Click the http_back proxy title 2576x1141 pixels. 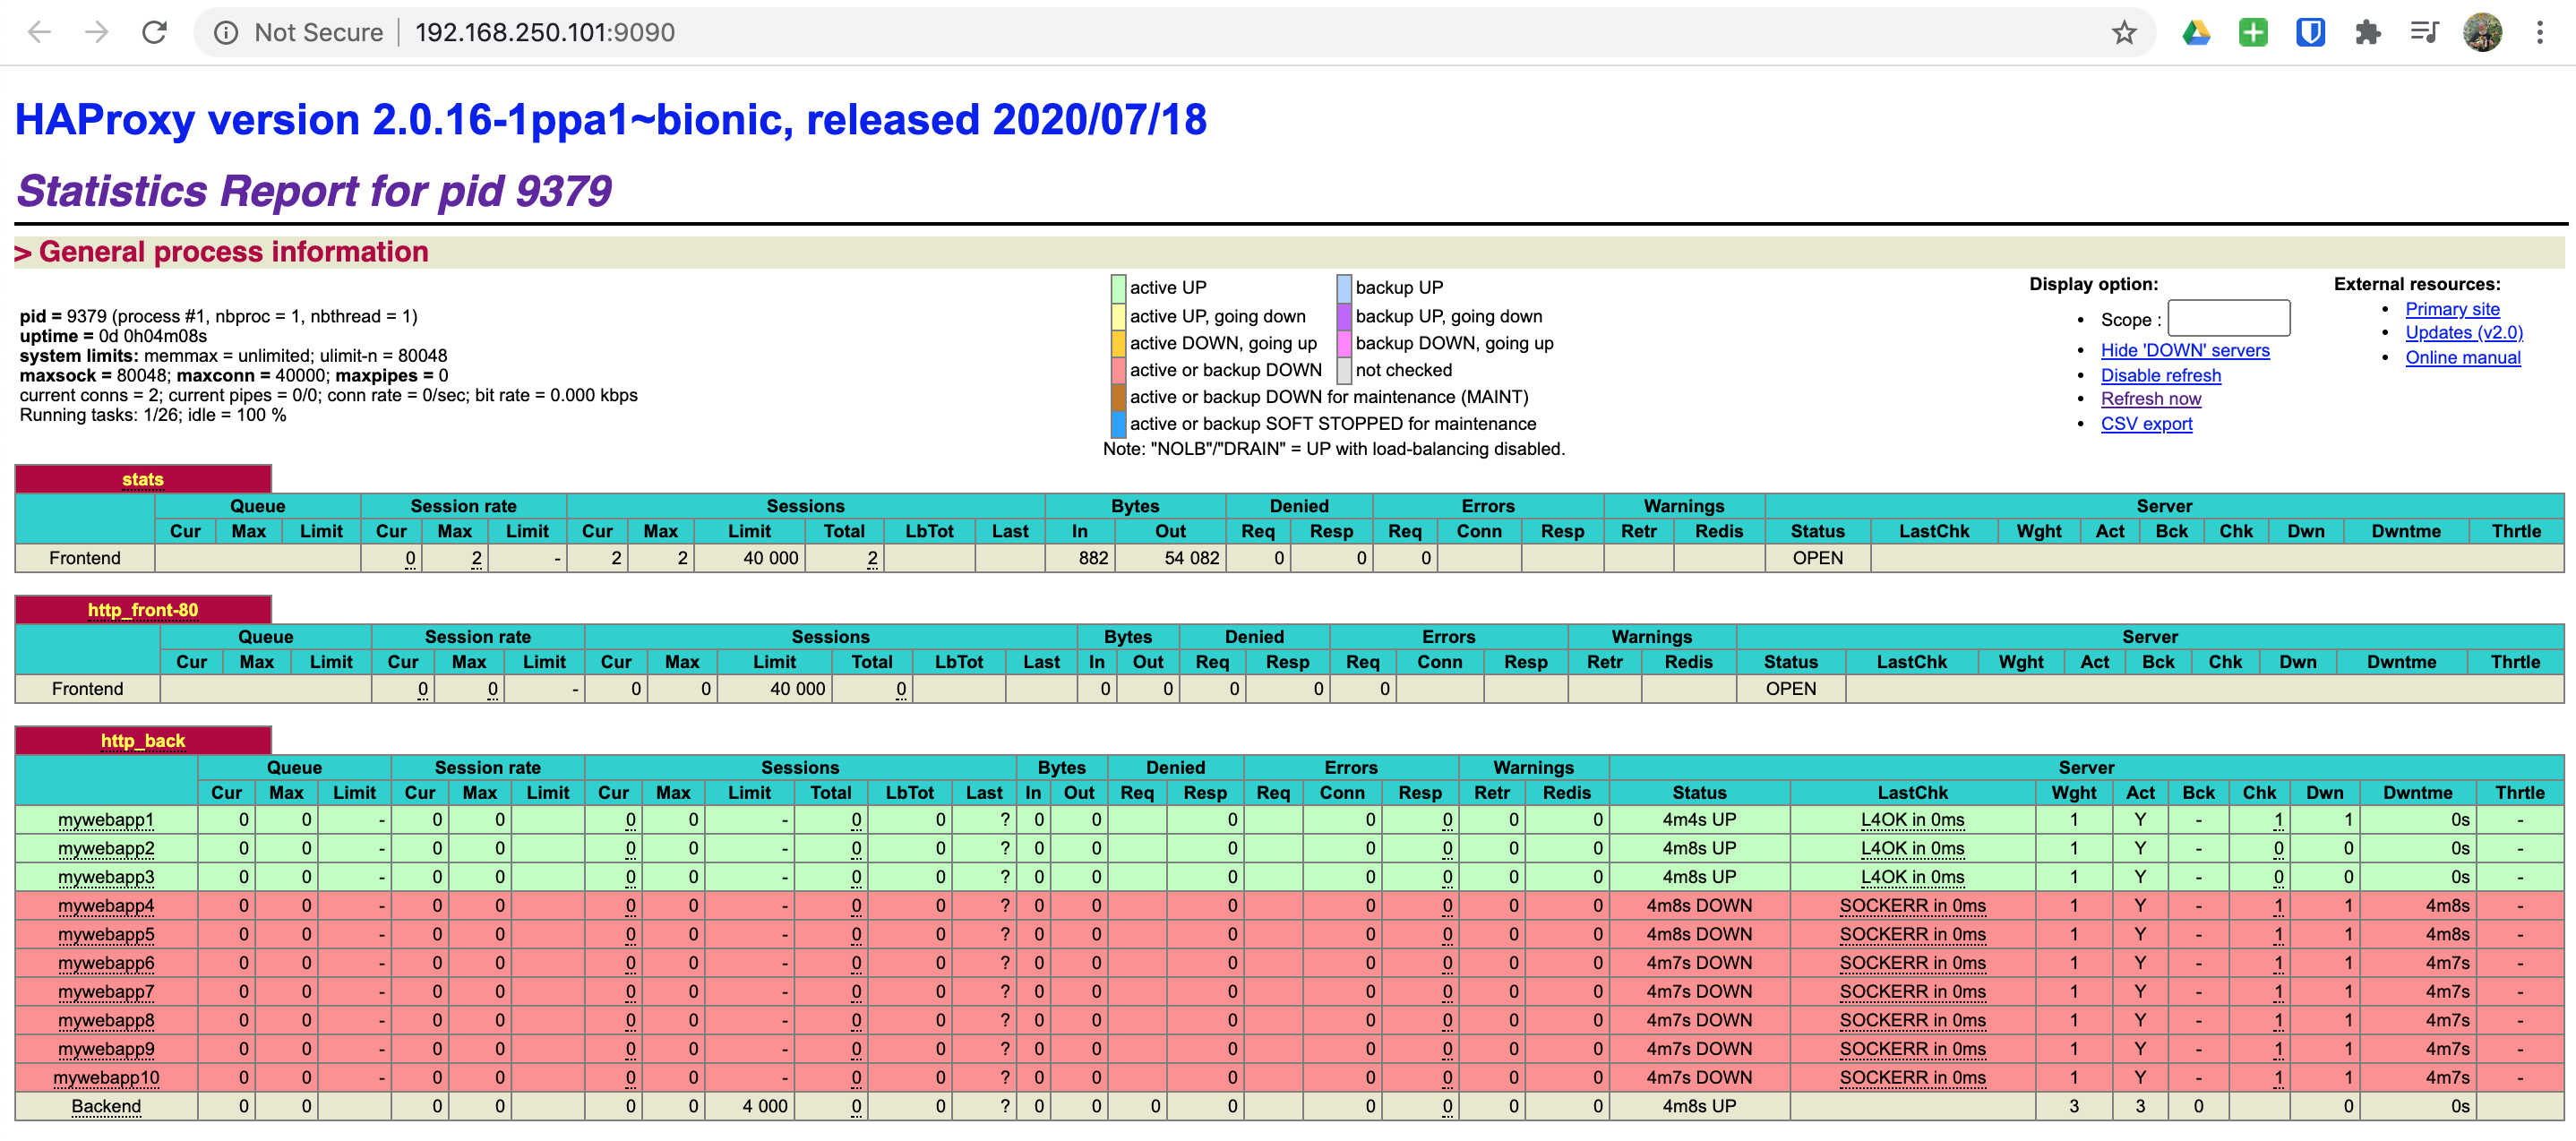click(143, 741)
